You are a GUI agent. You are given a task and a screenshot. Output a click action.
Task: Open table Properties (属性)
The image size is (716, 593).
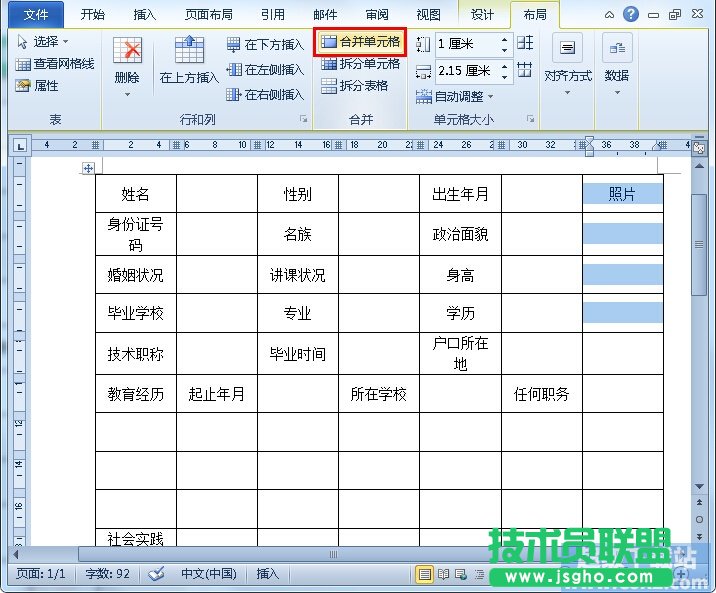(x=38, y=86)
